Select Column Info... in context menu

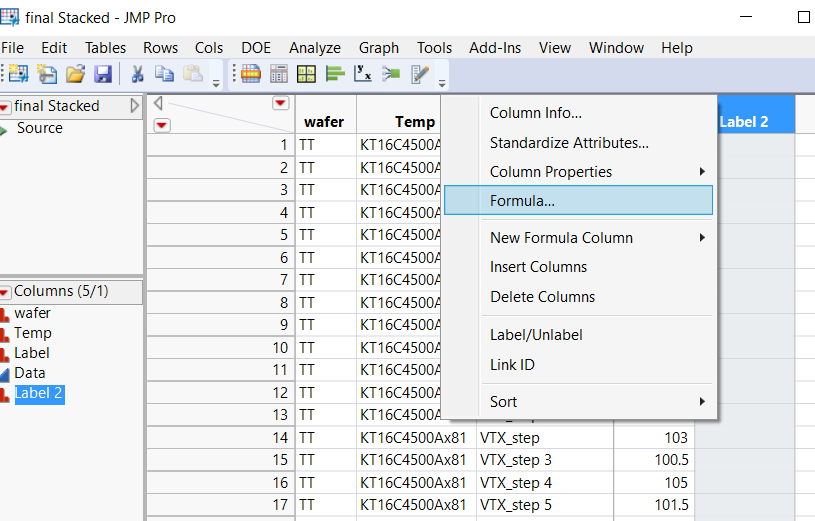pyautogui.click(x=535, y=113)
